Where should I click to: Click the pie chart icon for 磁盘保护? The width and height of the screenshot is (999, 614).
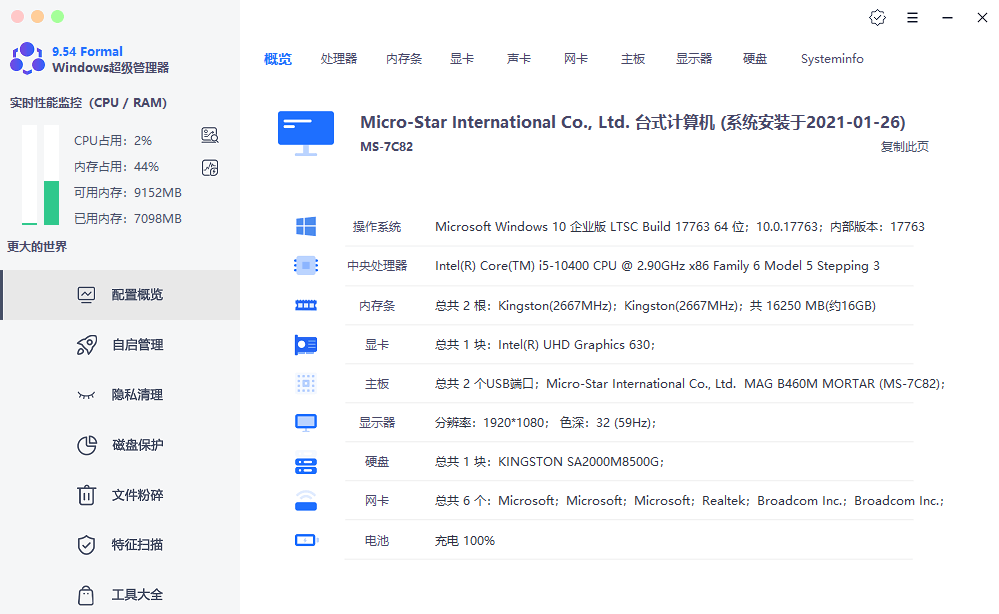point(87,445)
